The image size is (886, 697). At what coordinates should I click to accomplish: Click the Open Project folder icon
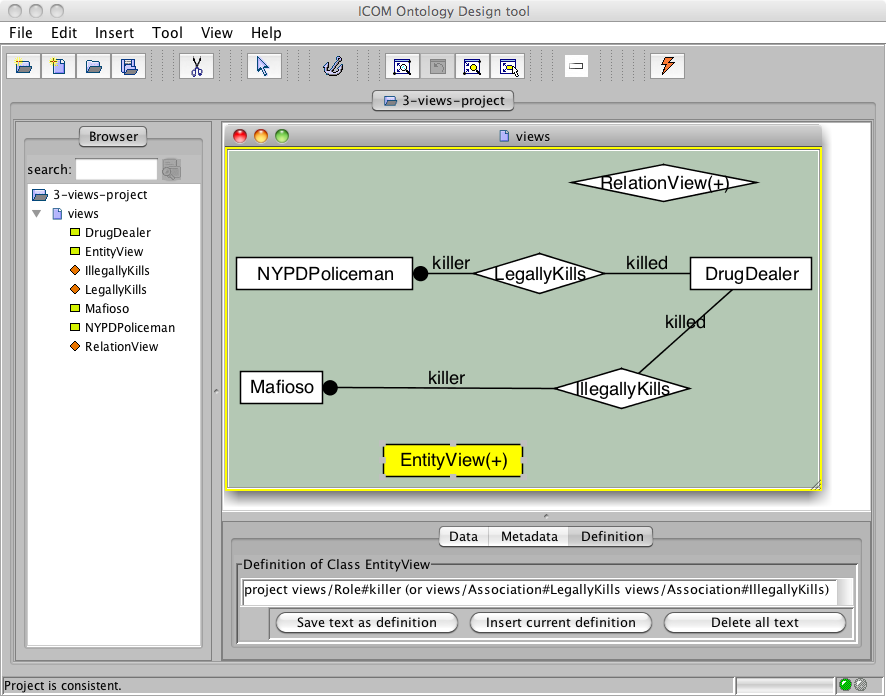pos(93,66)
